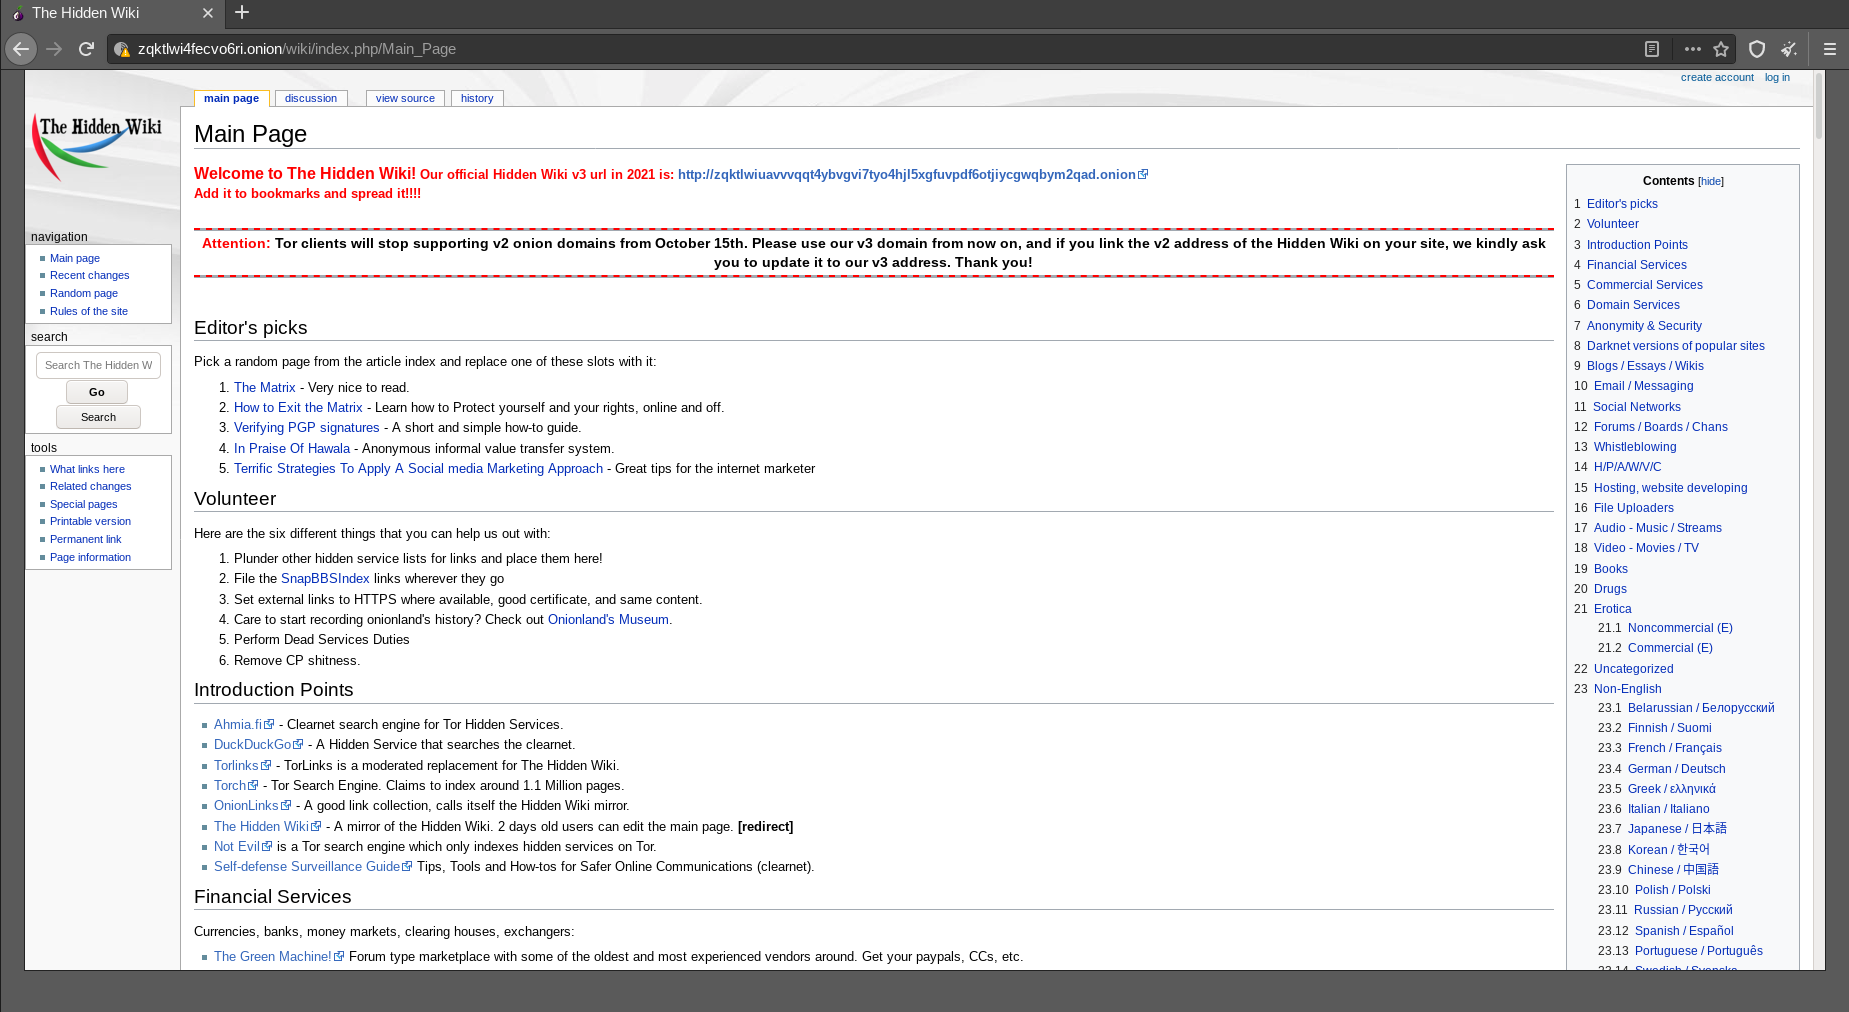Viewport: 1849px width, 1012px height.
Task: Open Reader View from the address bar
Action: [1653, 48]
